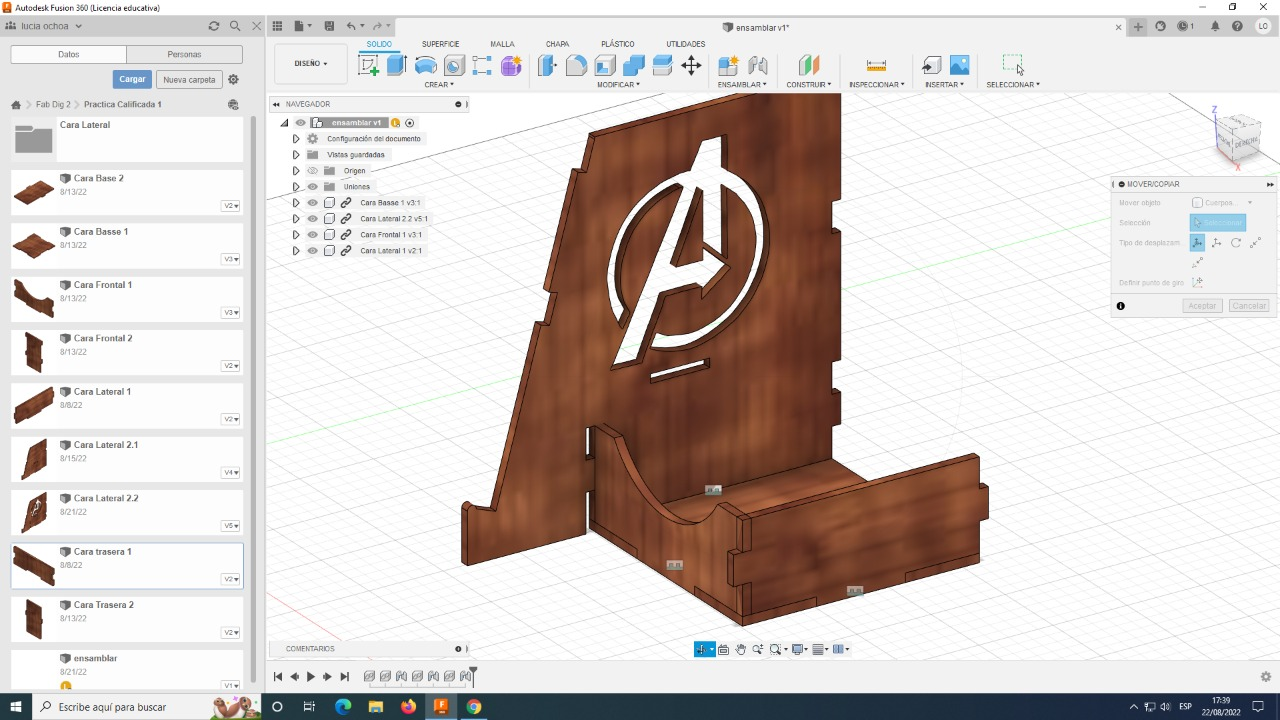The height and width of the screenshot is (720, 1280).
Task: Open the CREAR dropdown menu
Action: pos(439,85)
